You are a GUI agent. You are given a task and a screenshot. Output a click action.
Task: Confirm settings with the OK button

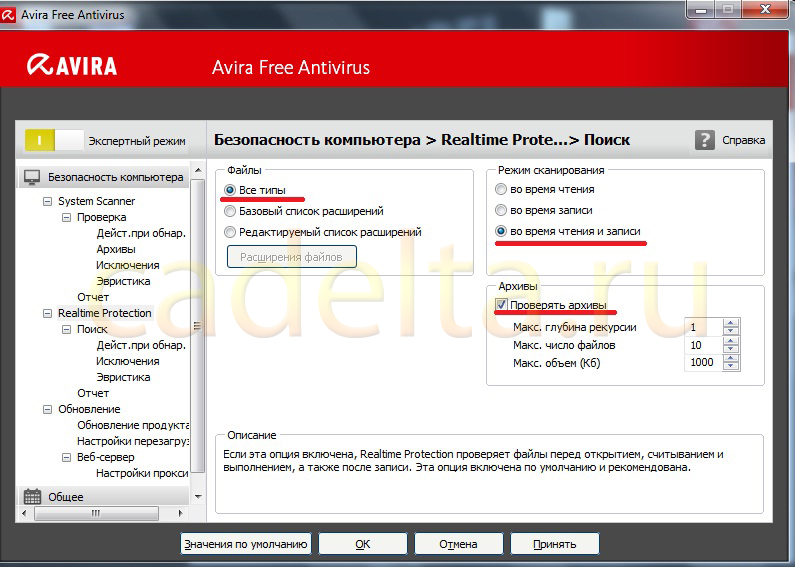tap(363, 544)
